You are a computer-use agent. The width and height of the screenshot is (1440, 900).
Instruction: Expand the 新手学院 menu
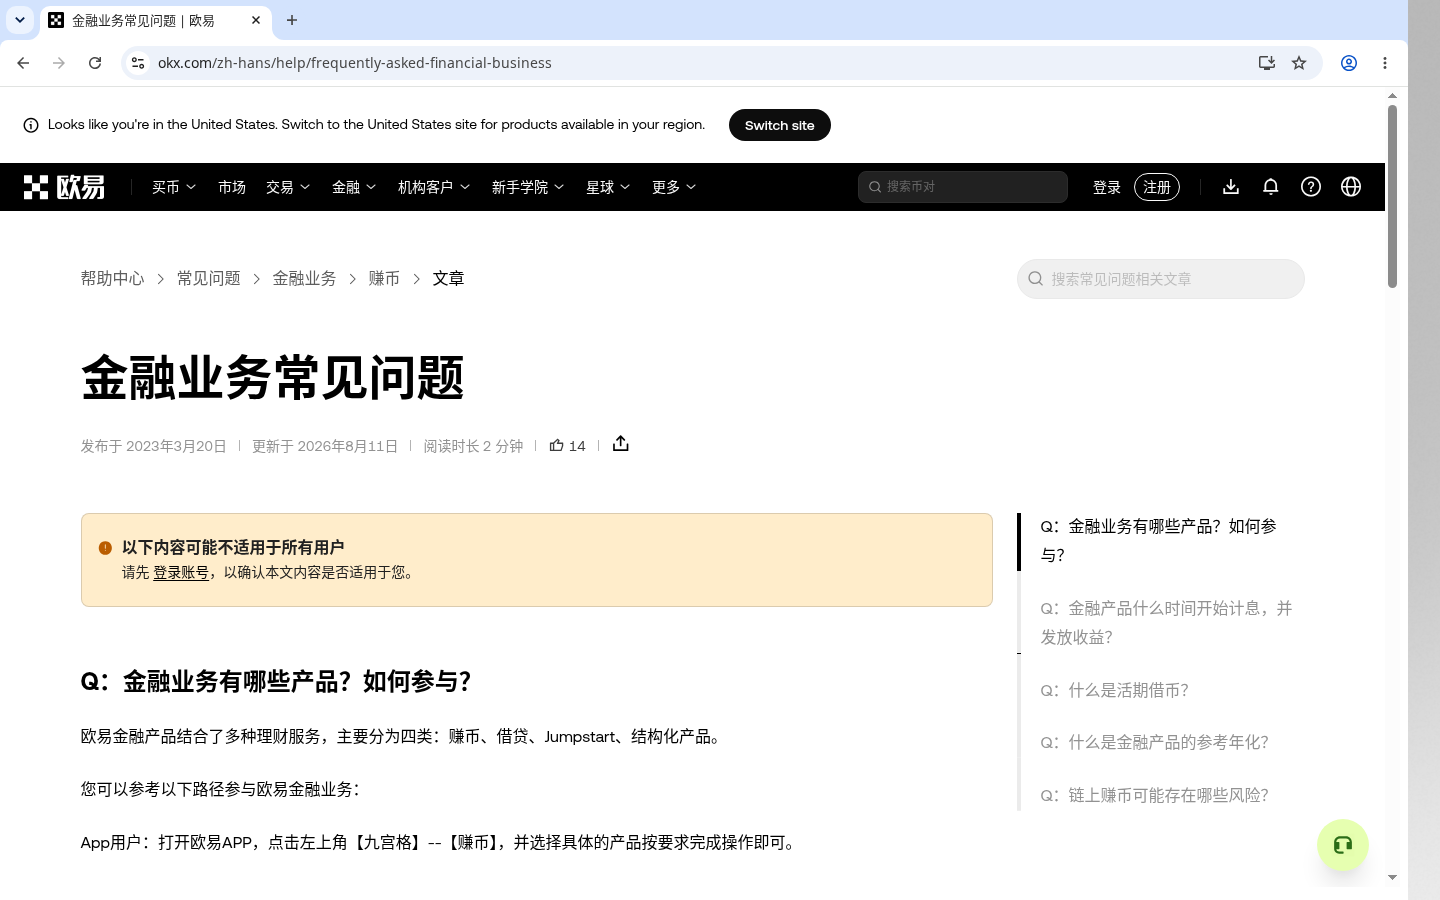(x=528, y=187)
